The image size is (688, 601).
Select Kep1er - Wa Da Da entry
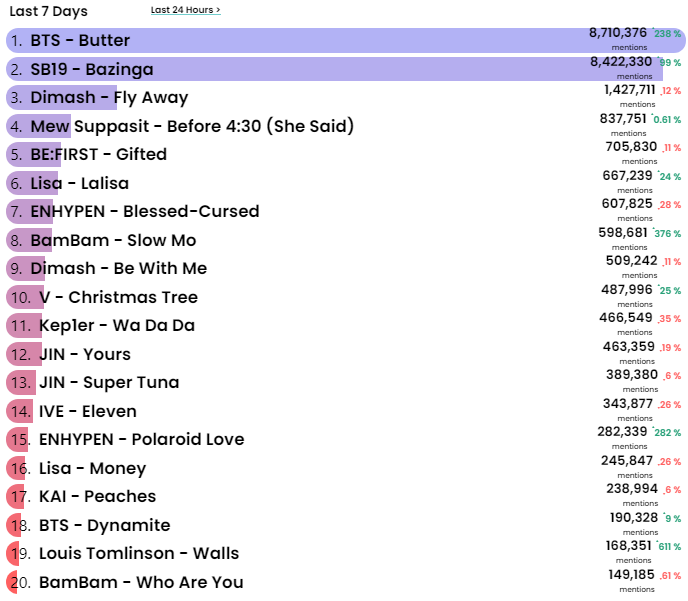[x=345, y=326]
